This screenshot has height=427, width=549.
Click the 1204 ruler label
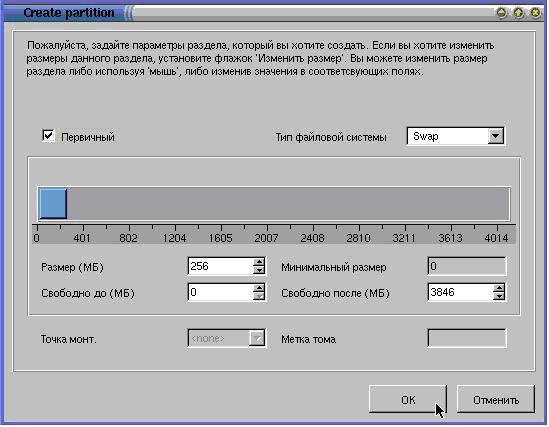(174, 238)
